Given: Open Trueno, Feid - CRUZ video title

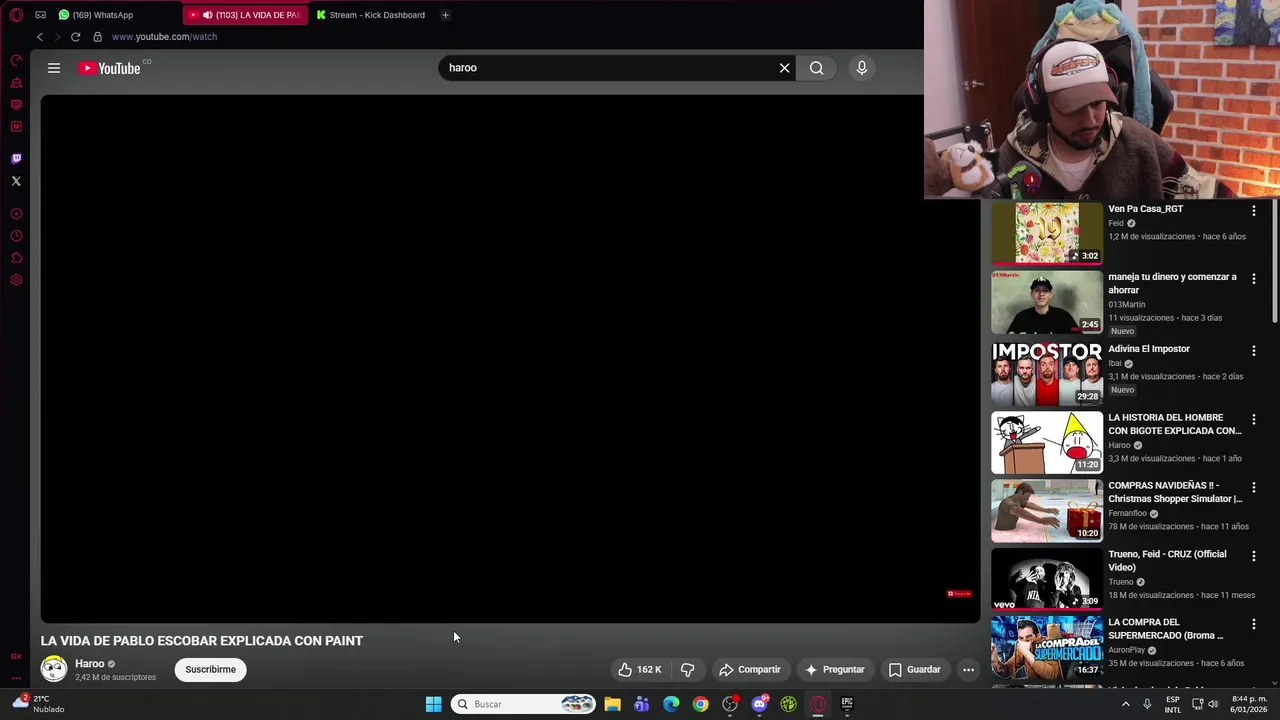Looking at the screenshot, I should 1167,561.
